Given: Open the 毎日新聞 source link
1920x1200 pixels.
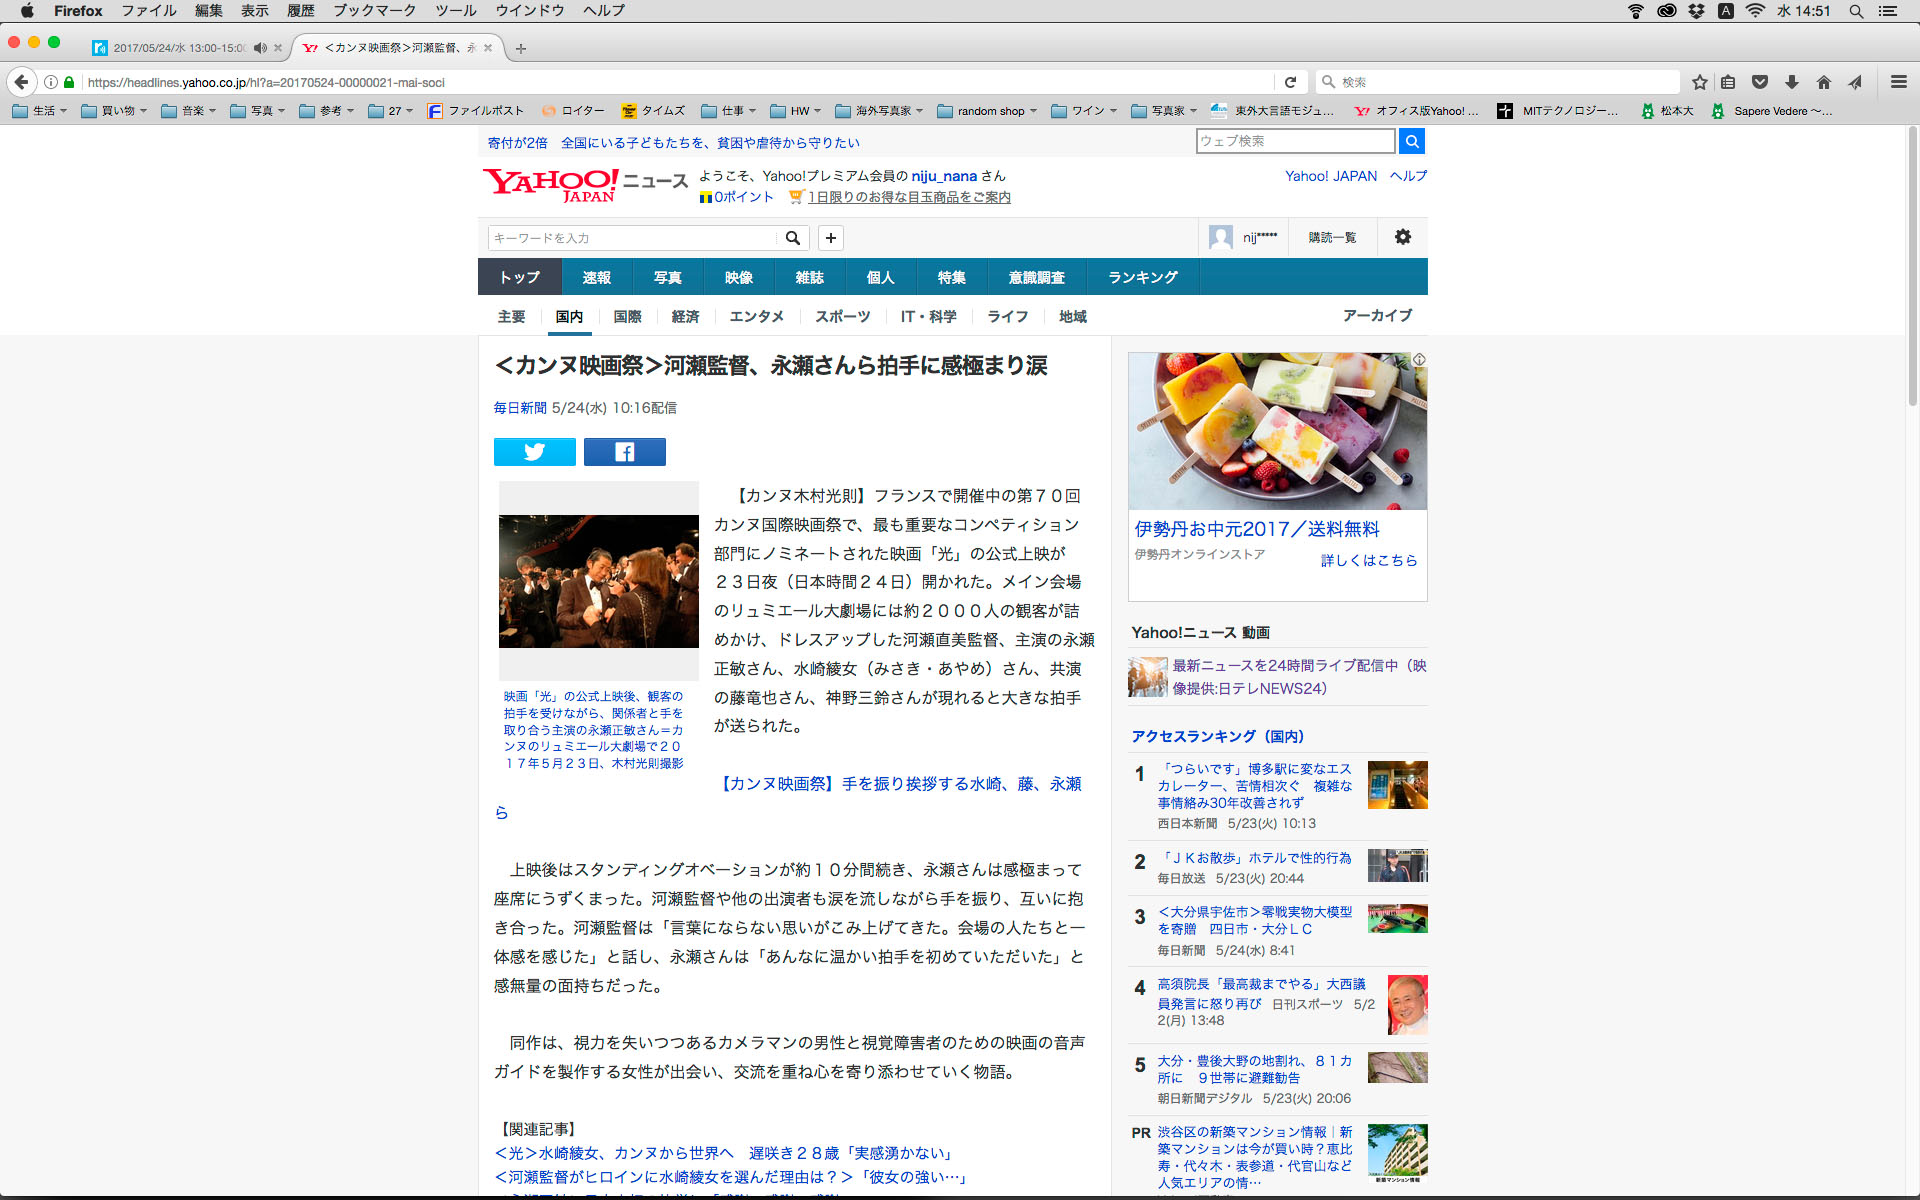Looking at the screenshot, I should point(519,408).
